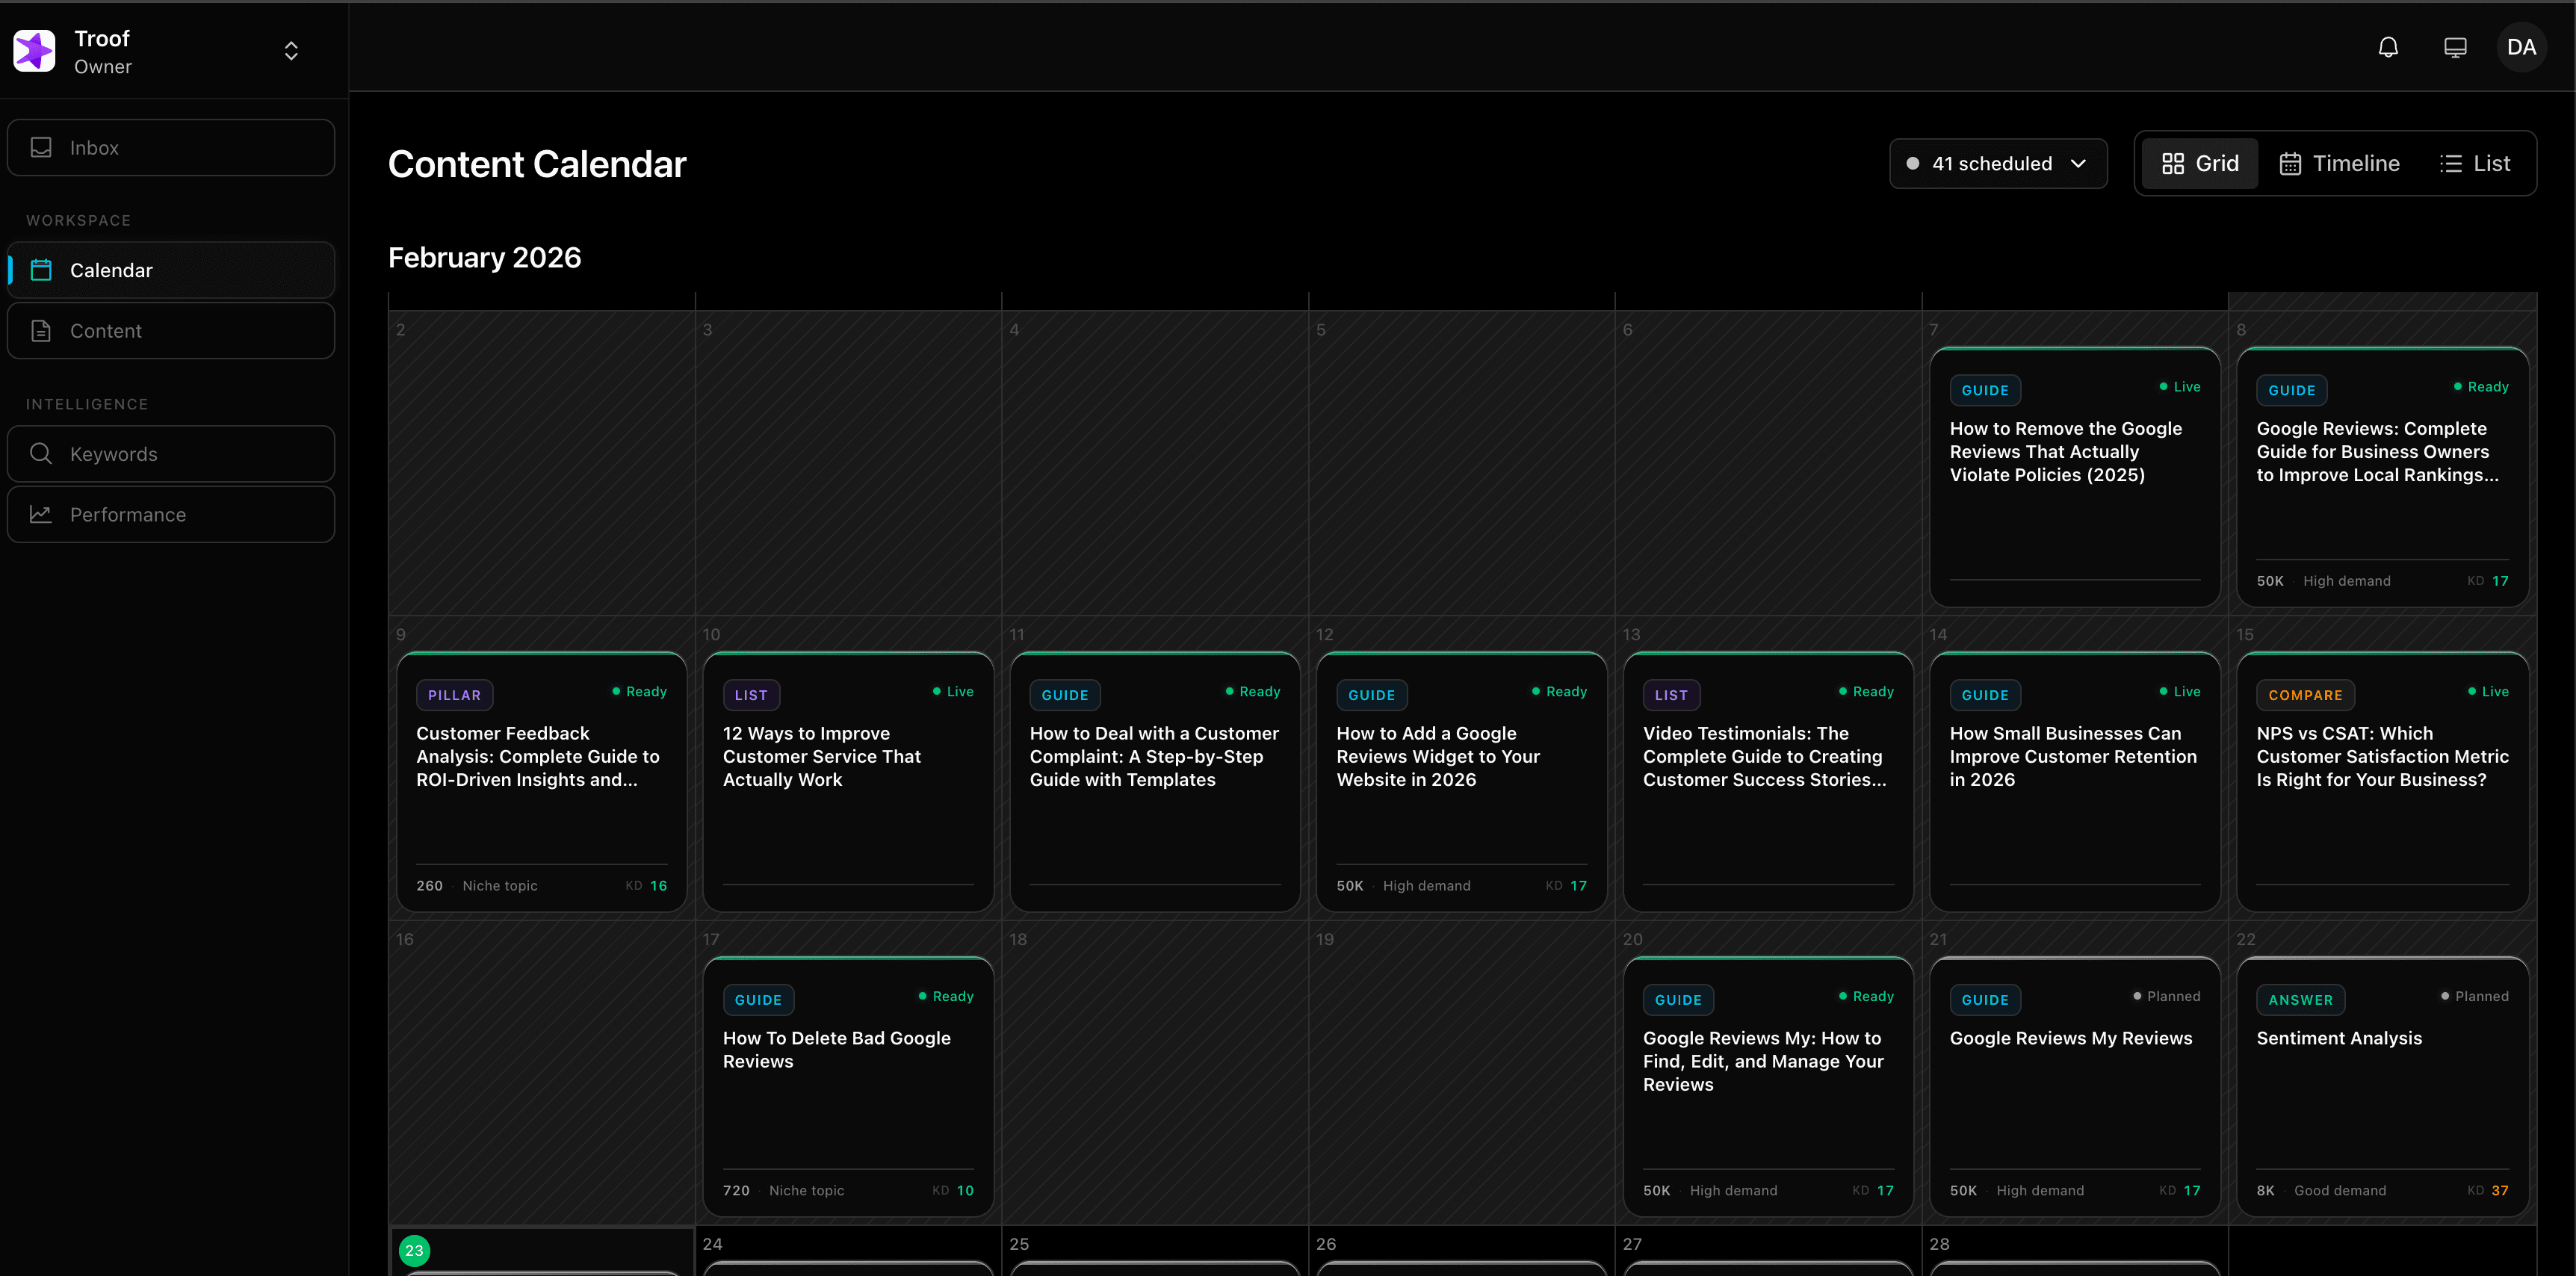The height and width of the screenshot is (1276, 2576).
Task: Click the display/monitor icon in the top bar
Action: pyautogui.click(x=2455, y=47)
